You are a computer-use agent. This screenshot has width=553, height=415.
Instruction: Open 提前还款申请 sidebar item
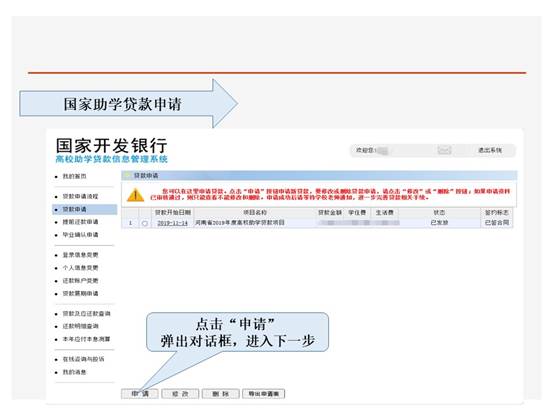(80, 222)
